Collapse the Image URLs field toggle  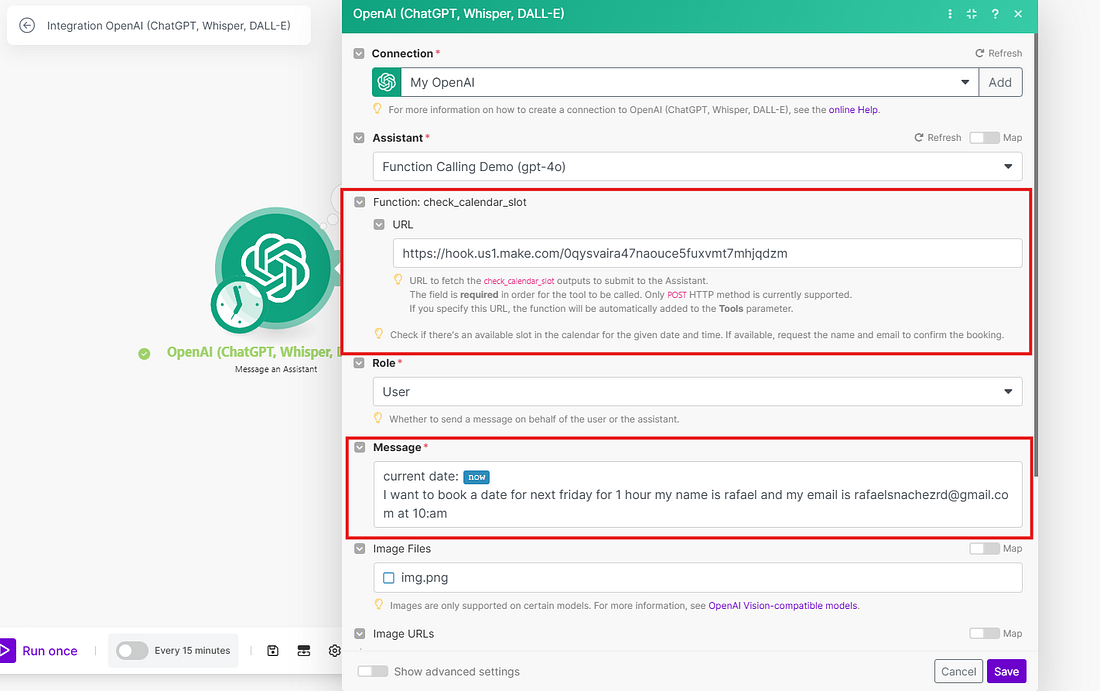[360, 633]
